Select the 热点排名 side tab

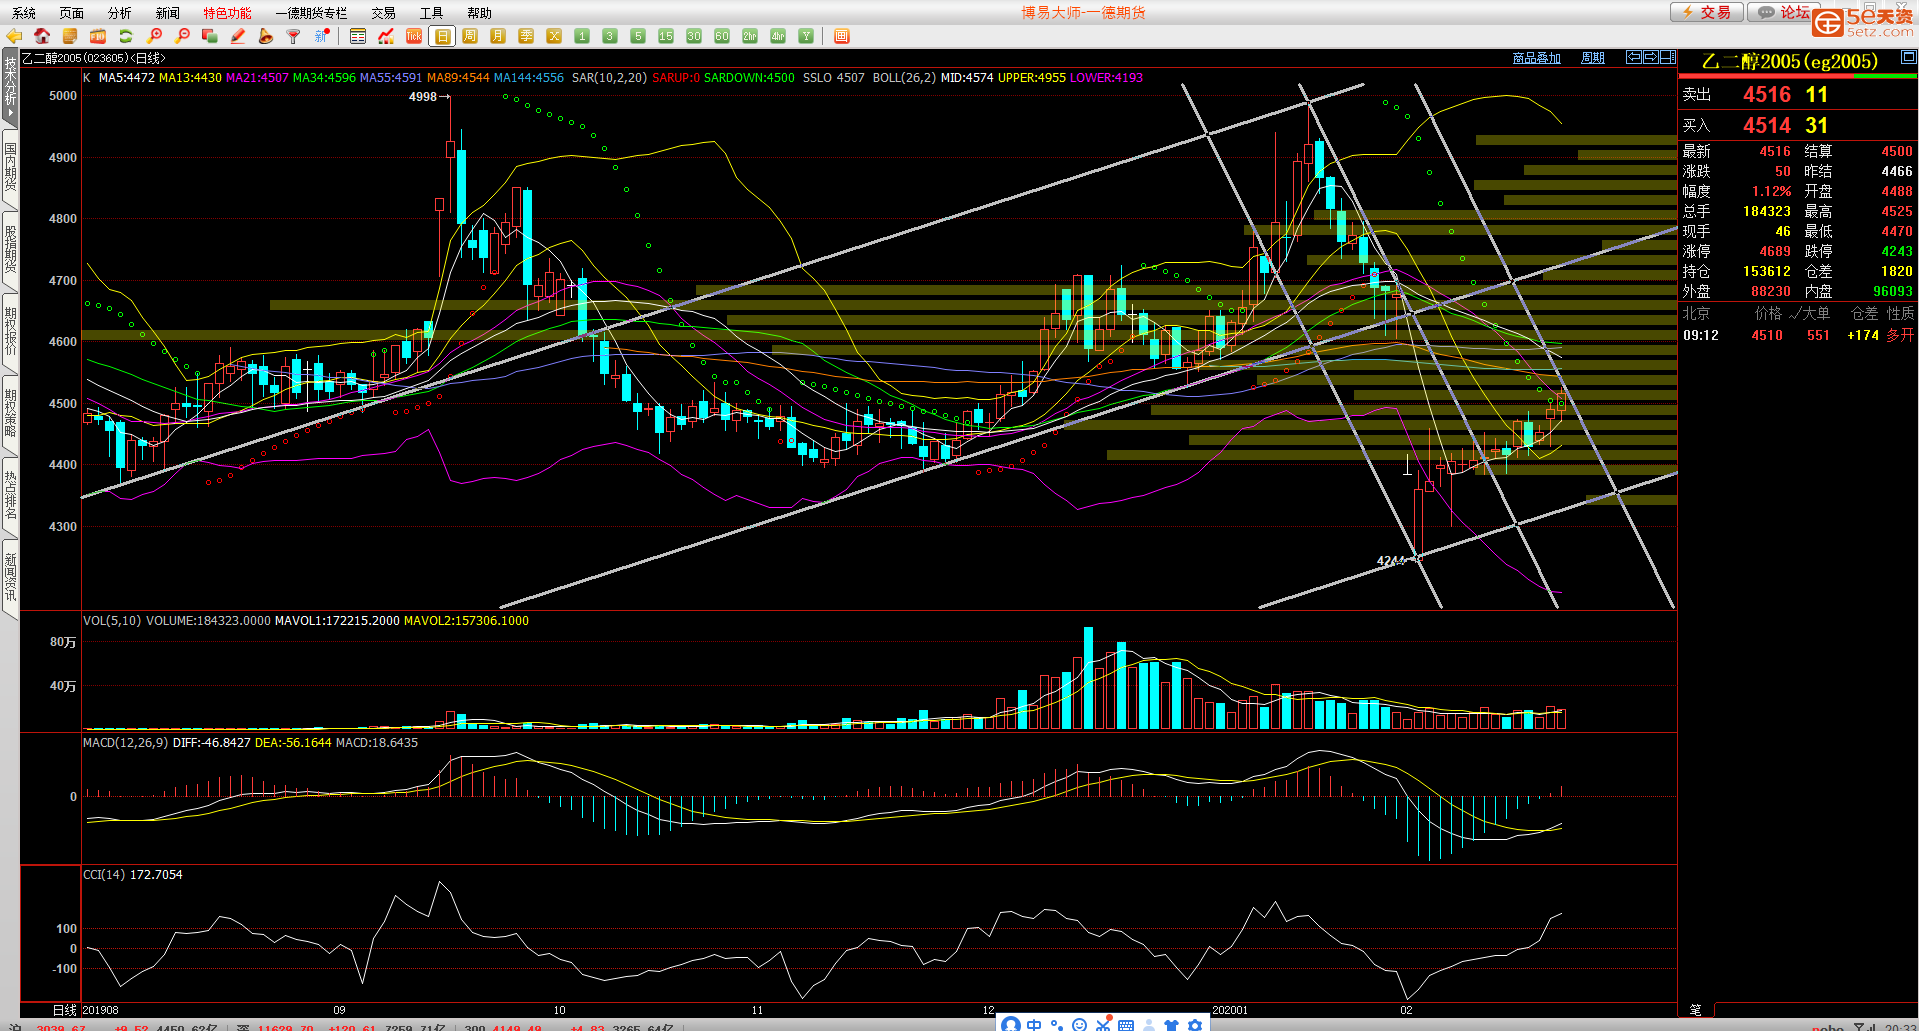click(x=10, y=495)
